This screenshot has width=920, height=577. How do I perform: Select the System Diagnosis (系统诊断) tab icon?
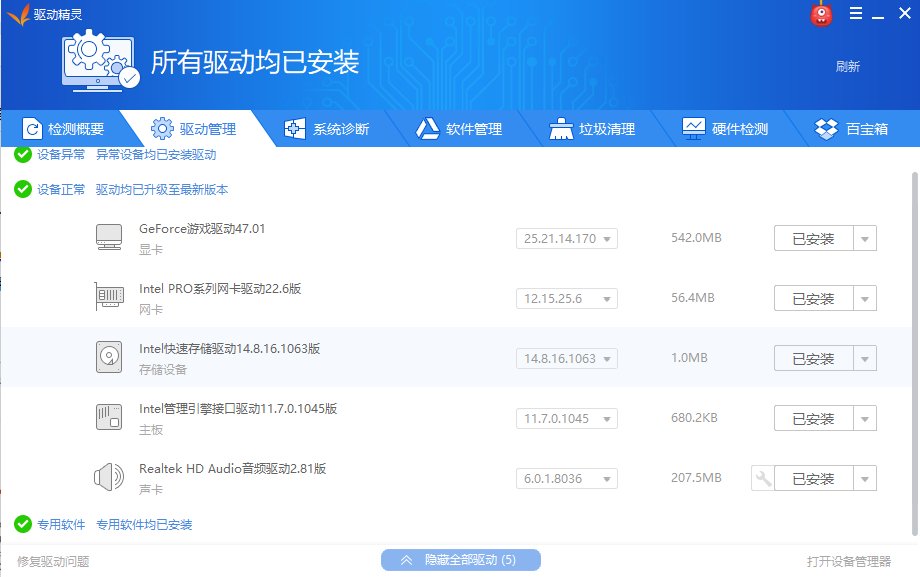click(x=294, y=128)
